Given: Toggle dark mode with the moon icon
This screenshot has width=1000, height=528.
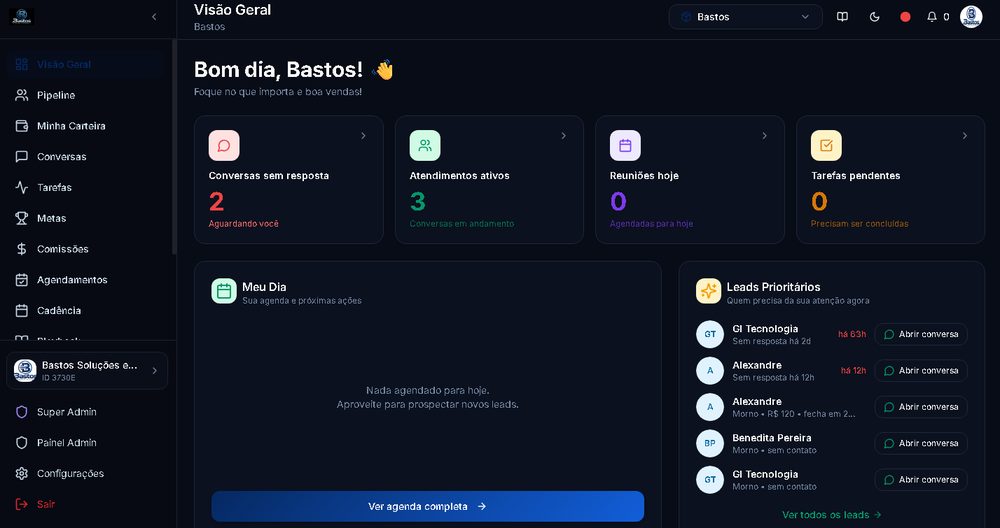Looking at the screenshot, I should click(x=874, y=17).
